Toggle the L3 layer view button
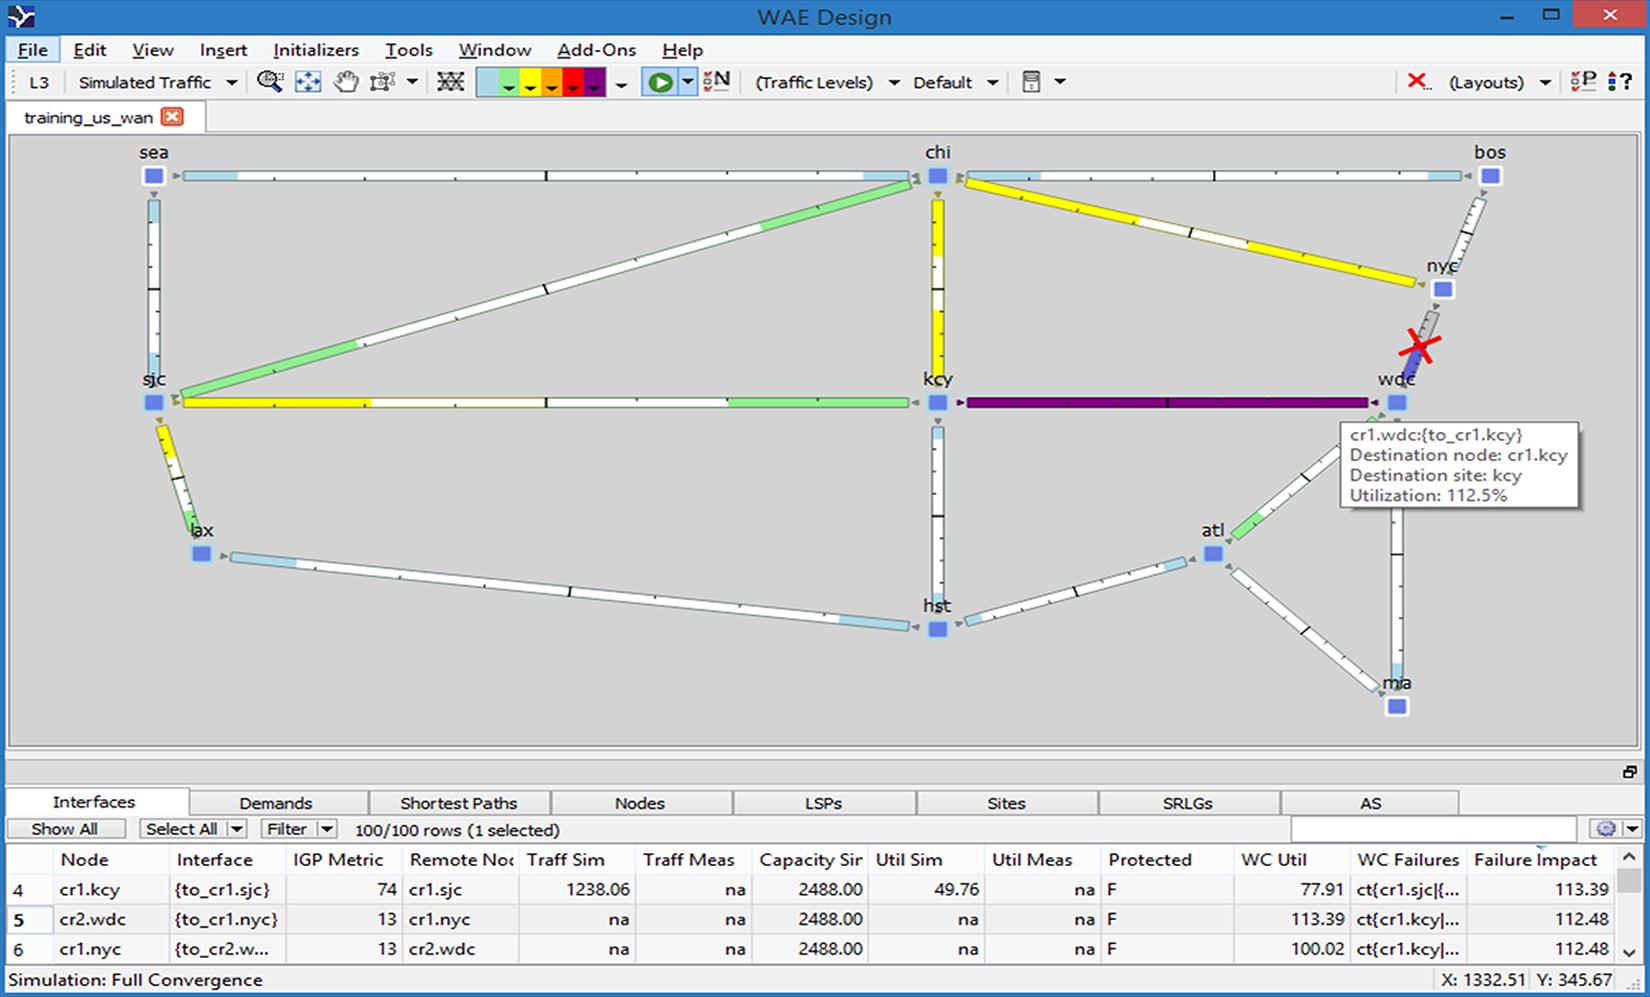This screenshot has width=1650, height=997. pos(39,82)
